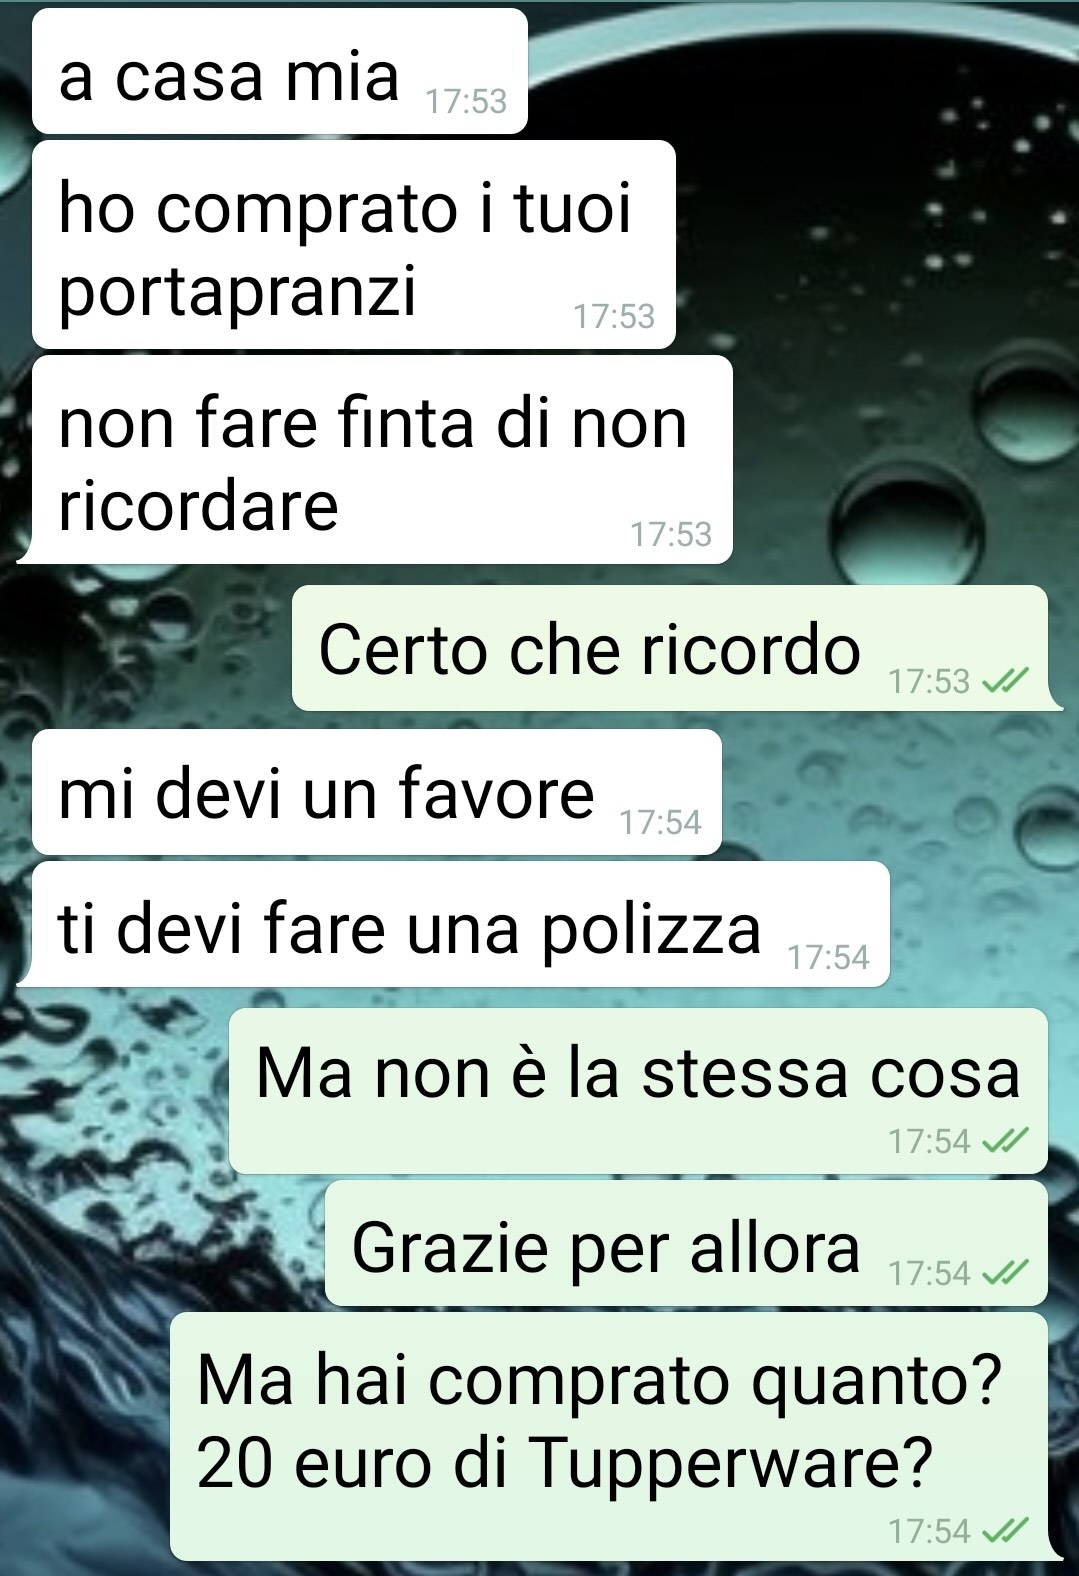Select the 'Grazie per allora' sent message

click(x=686, y=1243)
